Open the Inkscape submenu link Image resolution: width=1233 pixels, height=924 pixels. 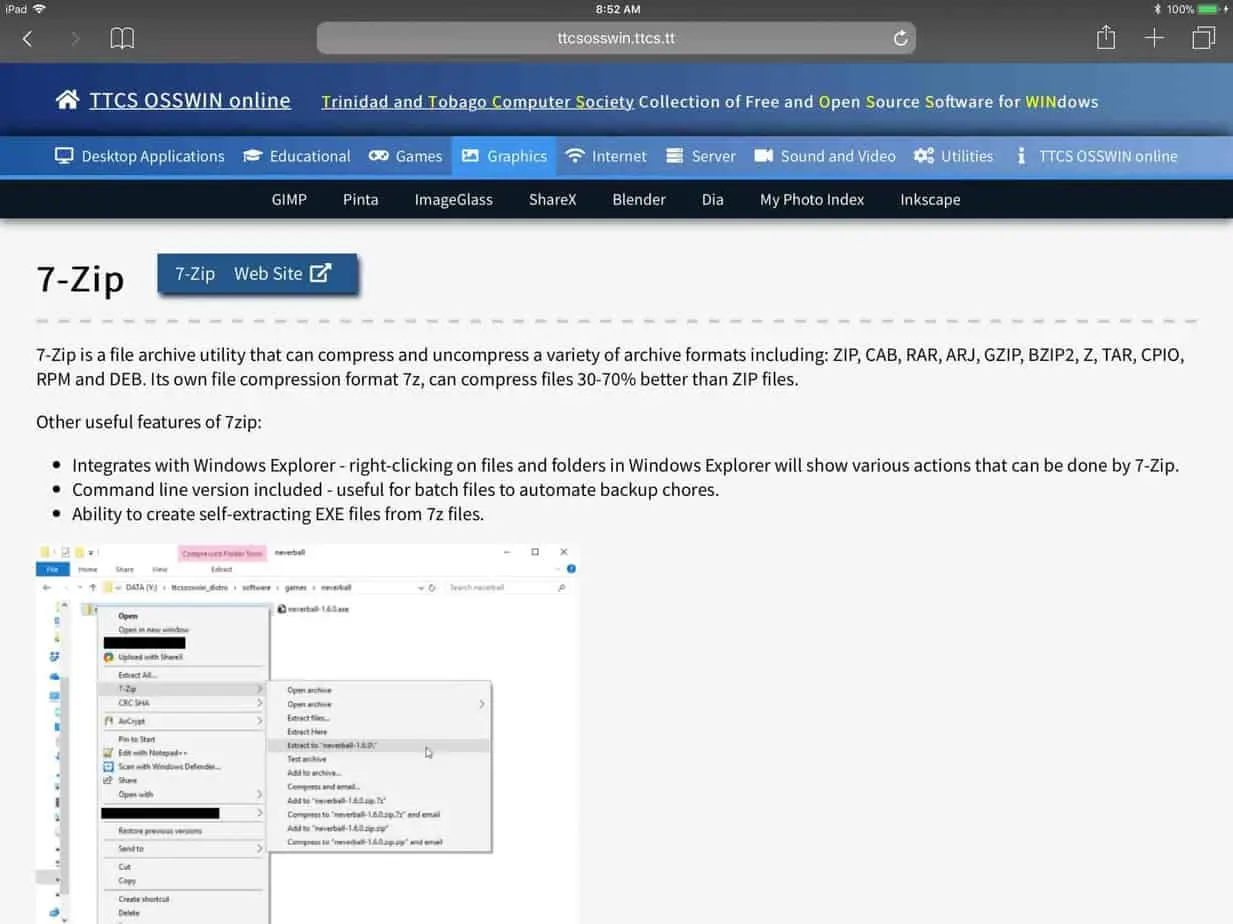coord(929,199)
